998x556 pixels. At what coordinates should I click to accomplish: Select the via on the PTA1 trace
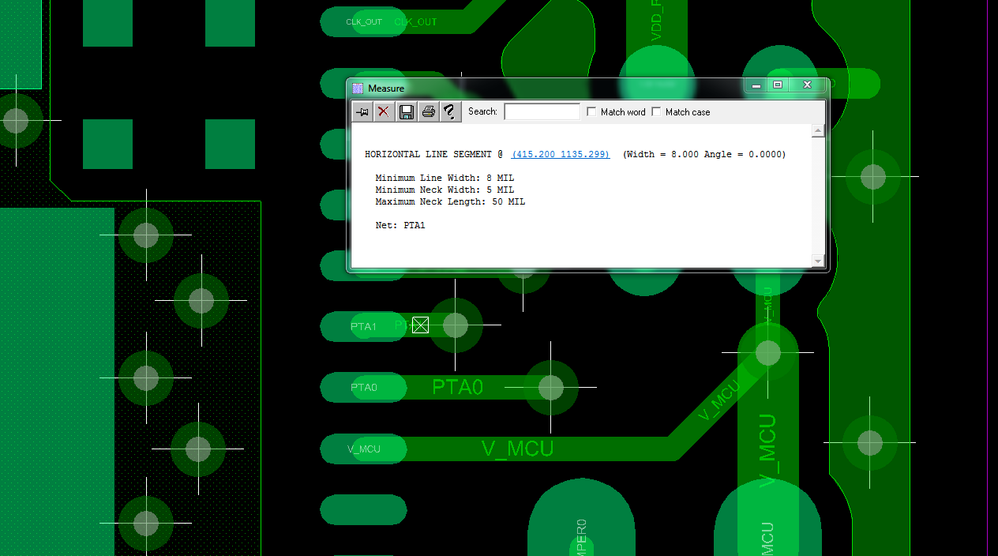(x=455, y=325)
